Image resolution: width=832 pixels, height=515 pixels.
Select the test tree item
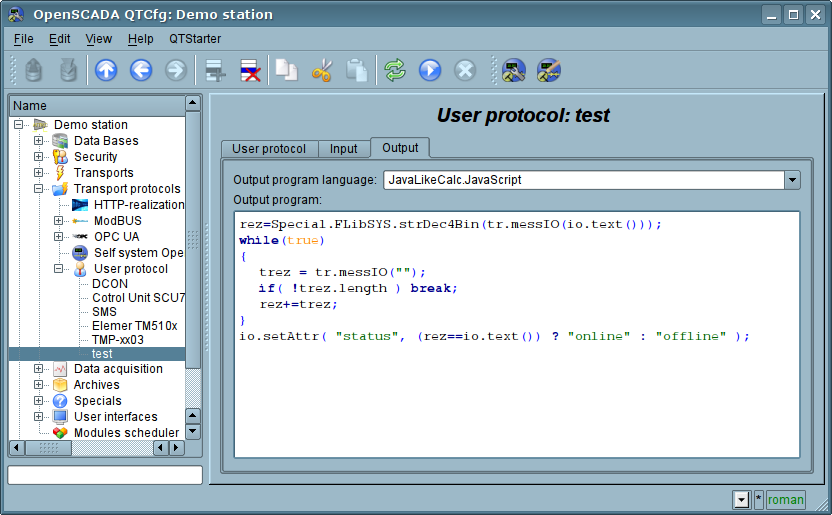pos(102,354)
